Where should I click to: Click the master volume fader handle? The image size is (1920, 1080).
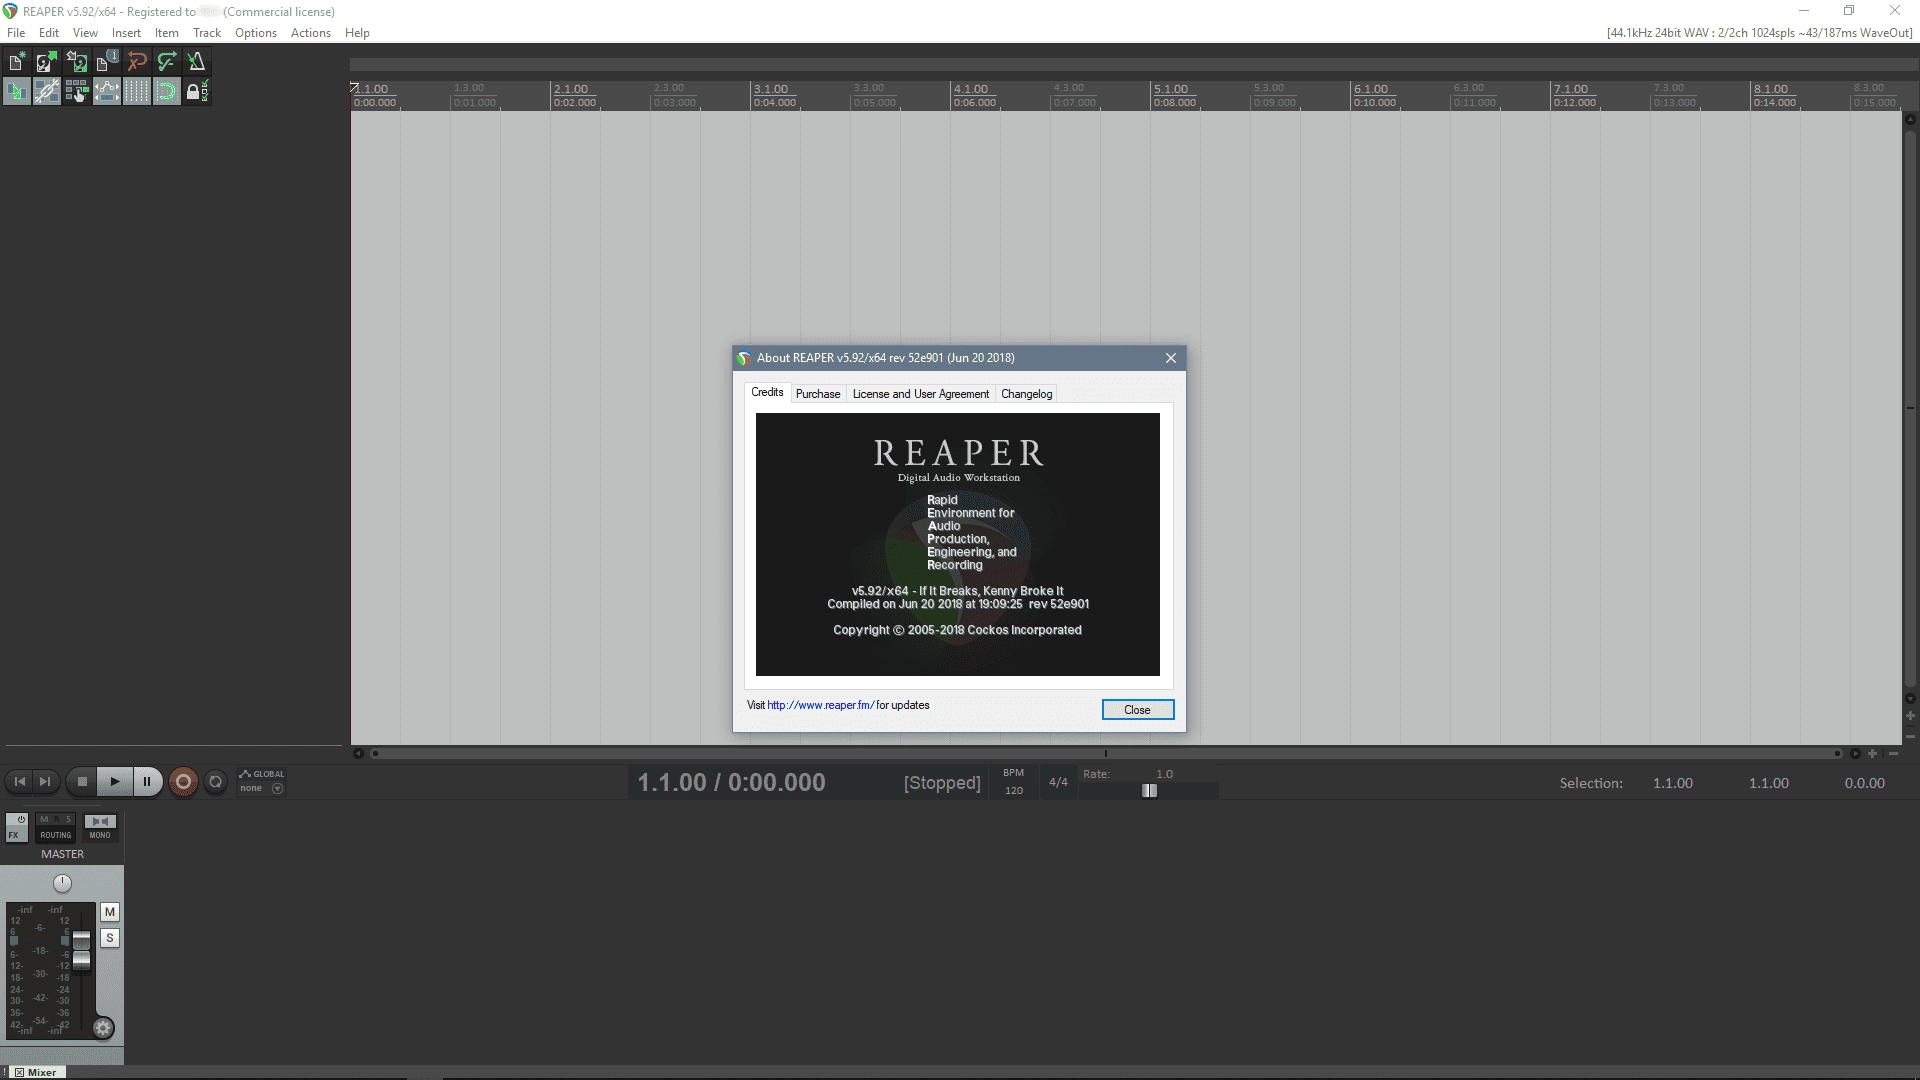click(82, 948)
